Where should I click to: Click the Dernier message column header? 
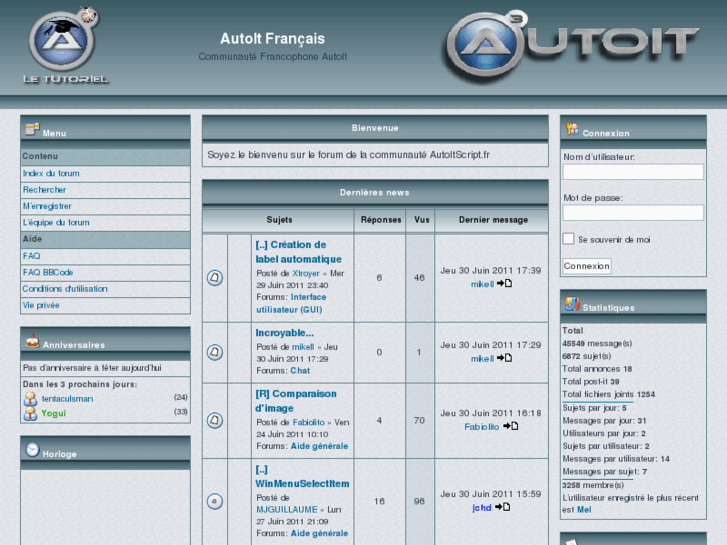tap(493, 220)
